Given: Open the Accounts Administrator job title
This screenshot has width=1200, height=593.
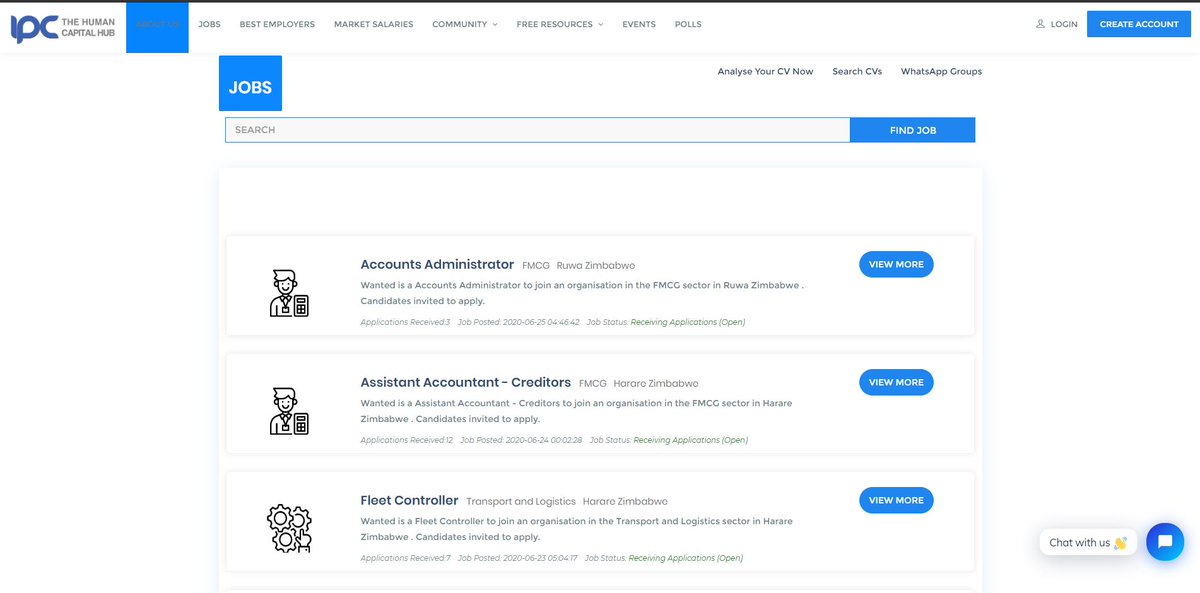Looking at the screenshot, I should tap(437, 265).
